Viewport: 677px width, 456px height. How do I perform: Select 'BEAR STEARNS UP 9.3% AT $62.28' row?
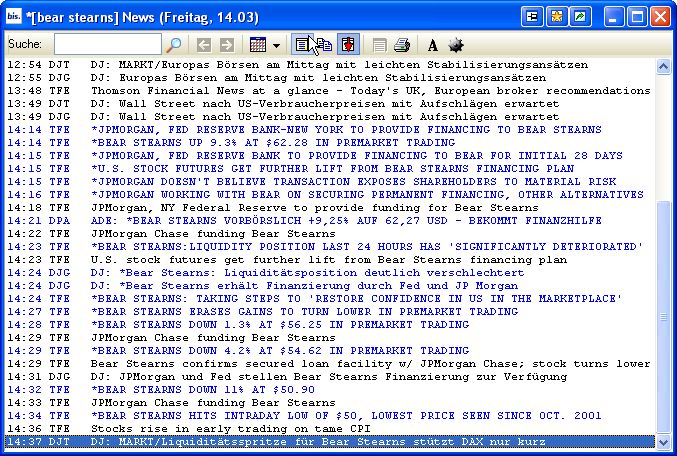pyautogui.click(x=330, y=142)
